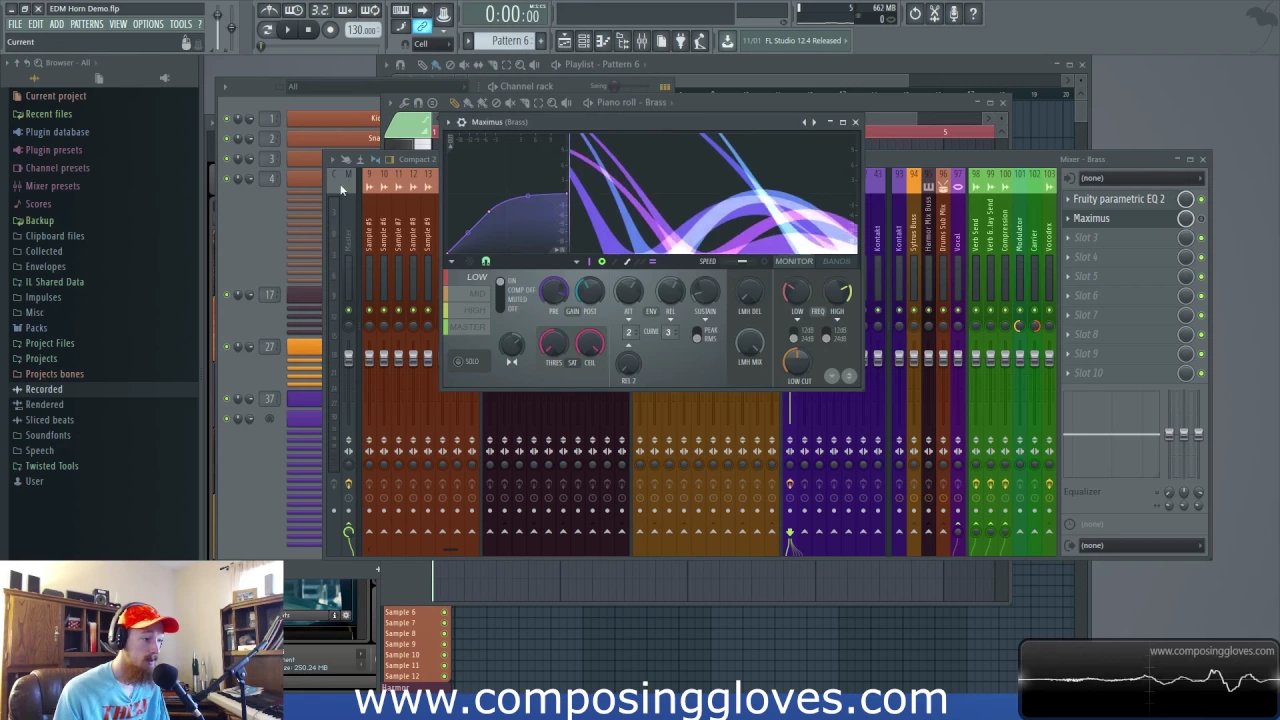Open the help question mark icon
Viewport: 1280px width, 720px height.
point(974,14)
